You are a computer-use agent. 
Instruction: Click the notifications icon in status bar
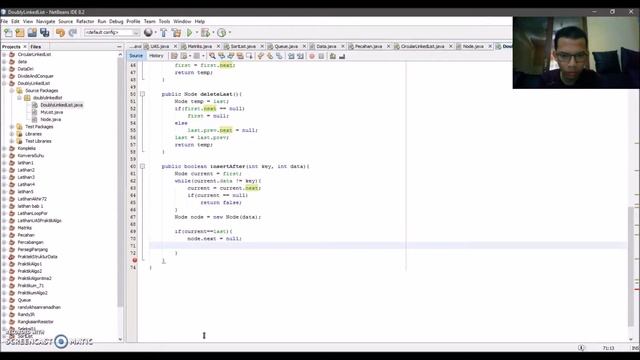click(581, 348)
